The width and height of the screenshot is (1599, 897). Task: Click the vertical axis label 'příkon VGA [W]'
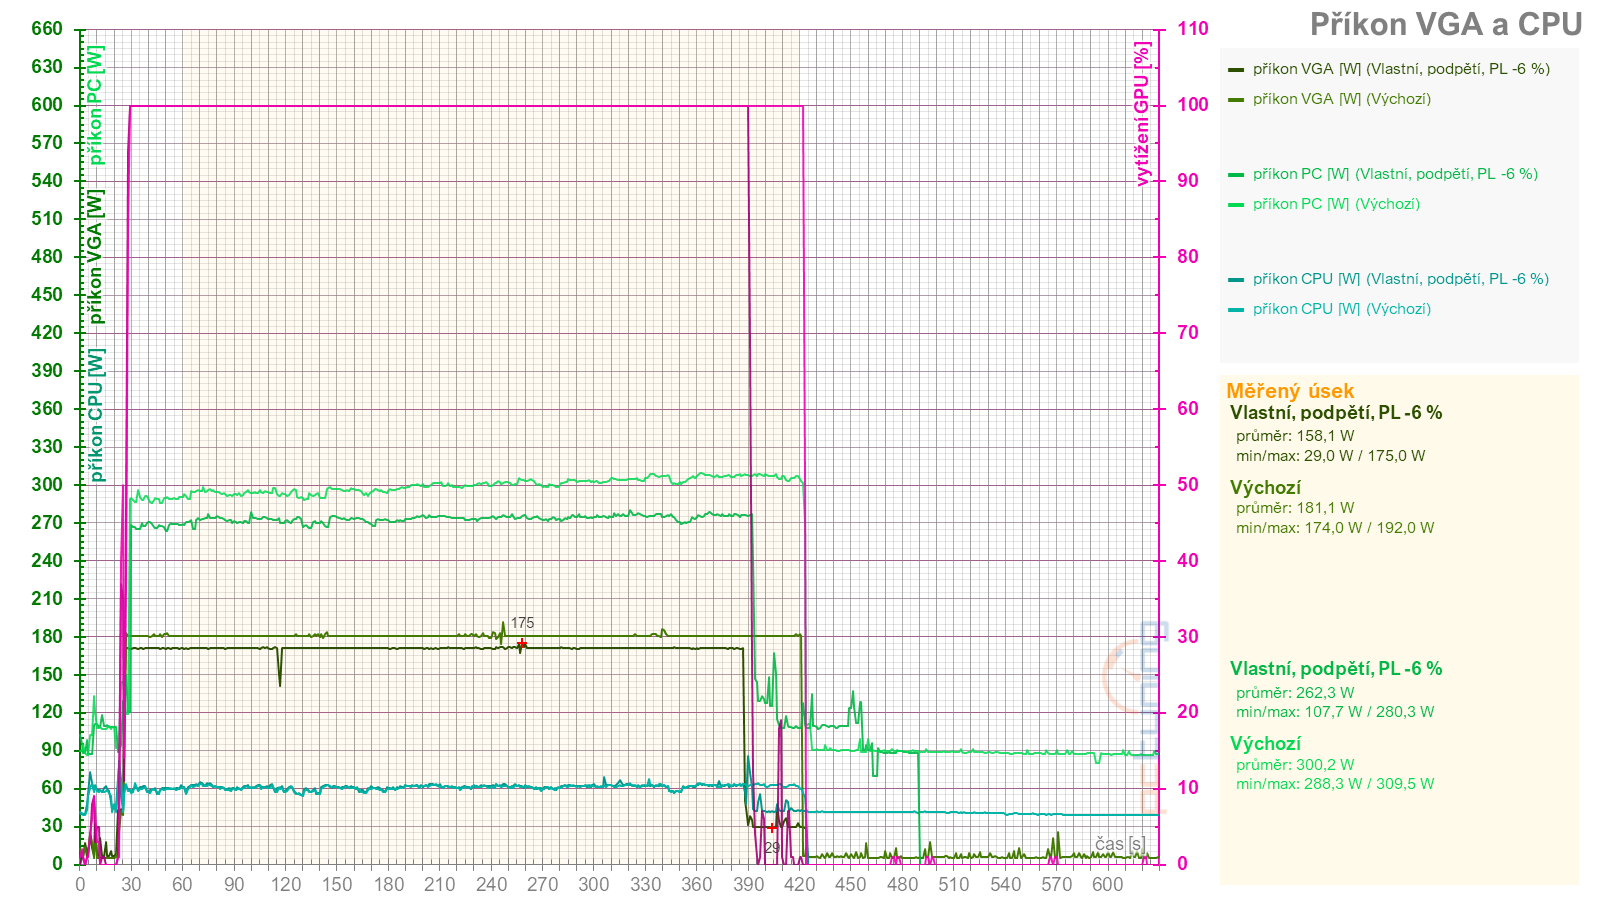(96, 256)
